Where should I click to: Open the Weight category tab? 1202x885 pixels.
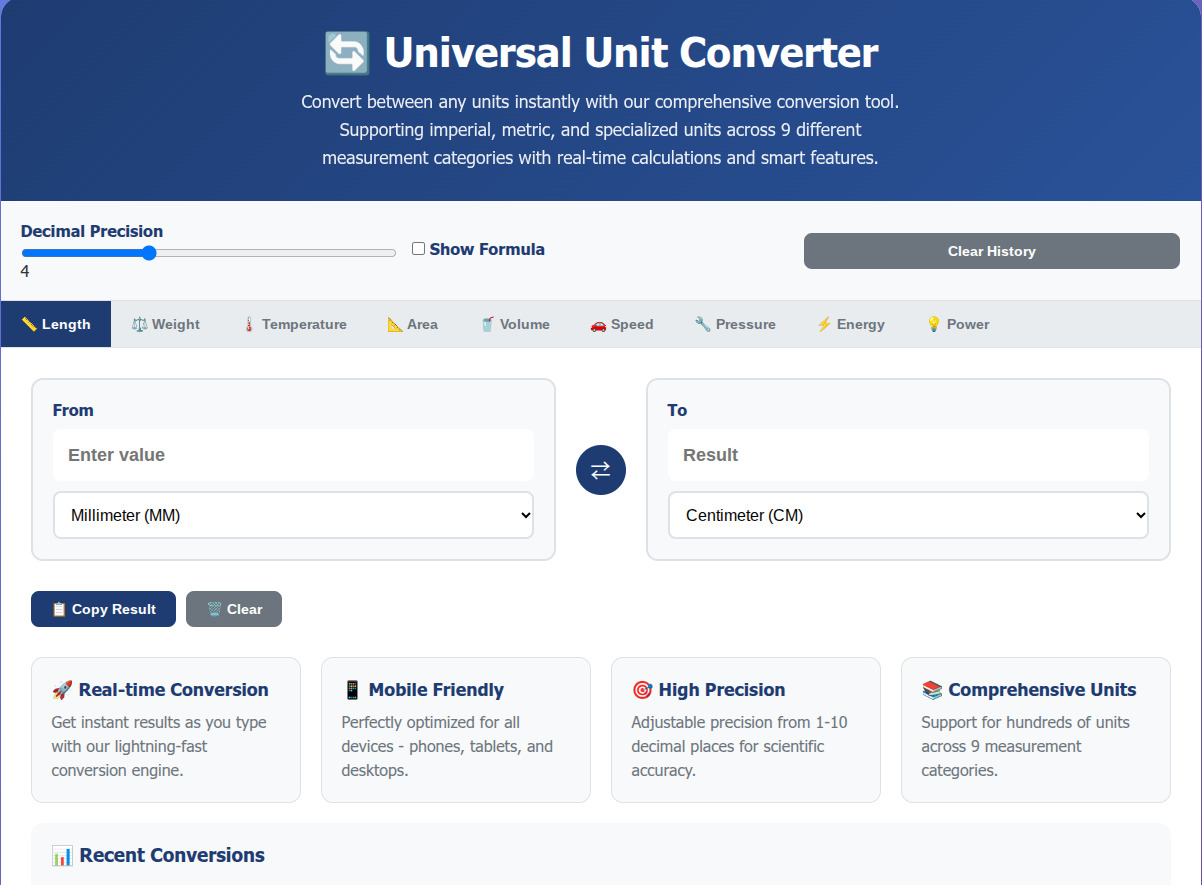(x=166, y=324)
